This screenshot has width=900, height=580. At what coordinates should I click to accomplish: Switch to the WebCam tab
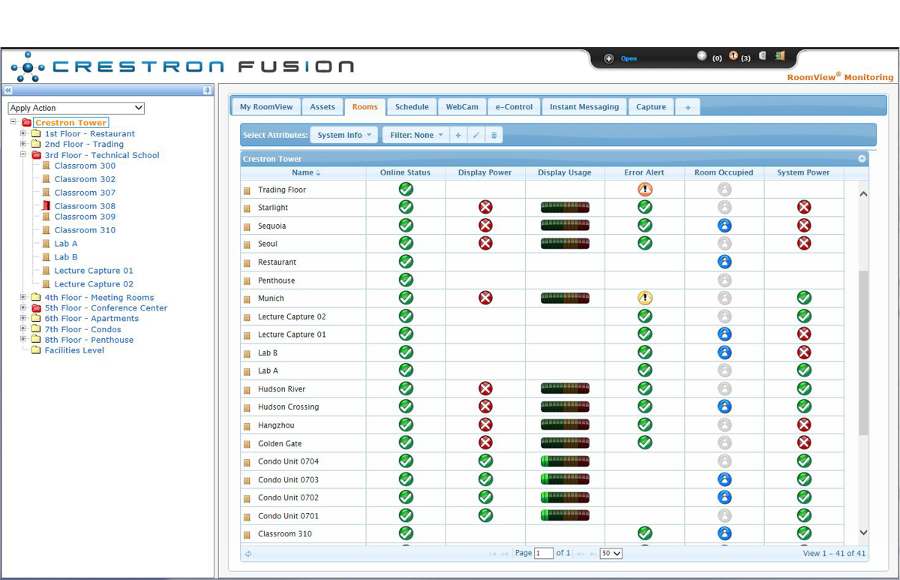coord(462,107)
